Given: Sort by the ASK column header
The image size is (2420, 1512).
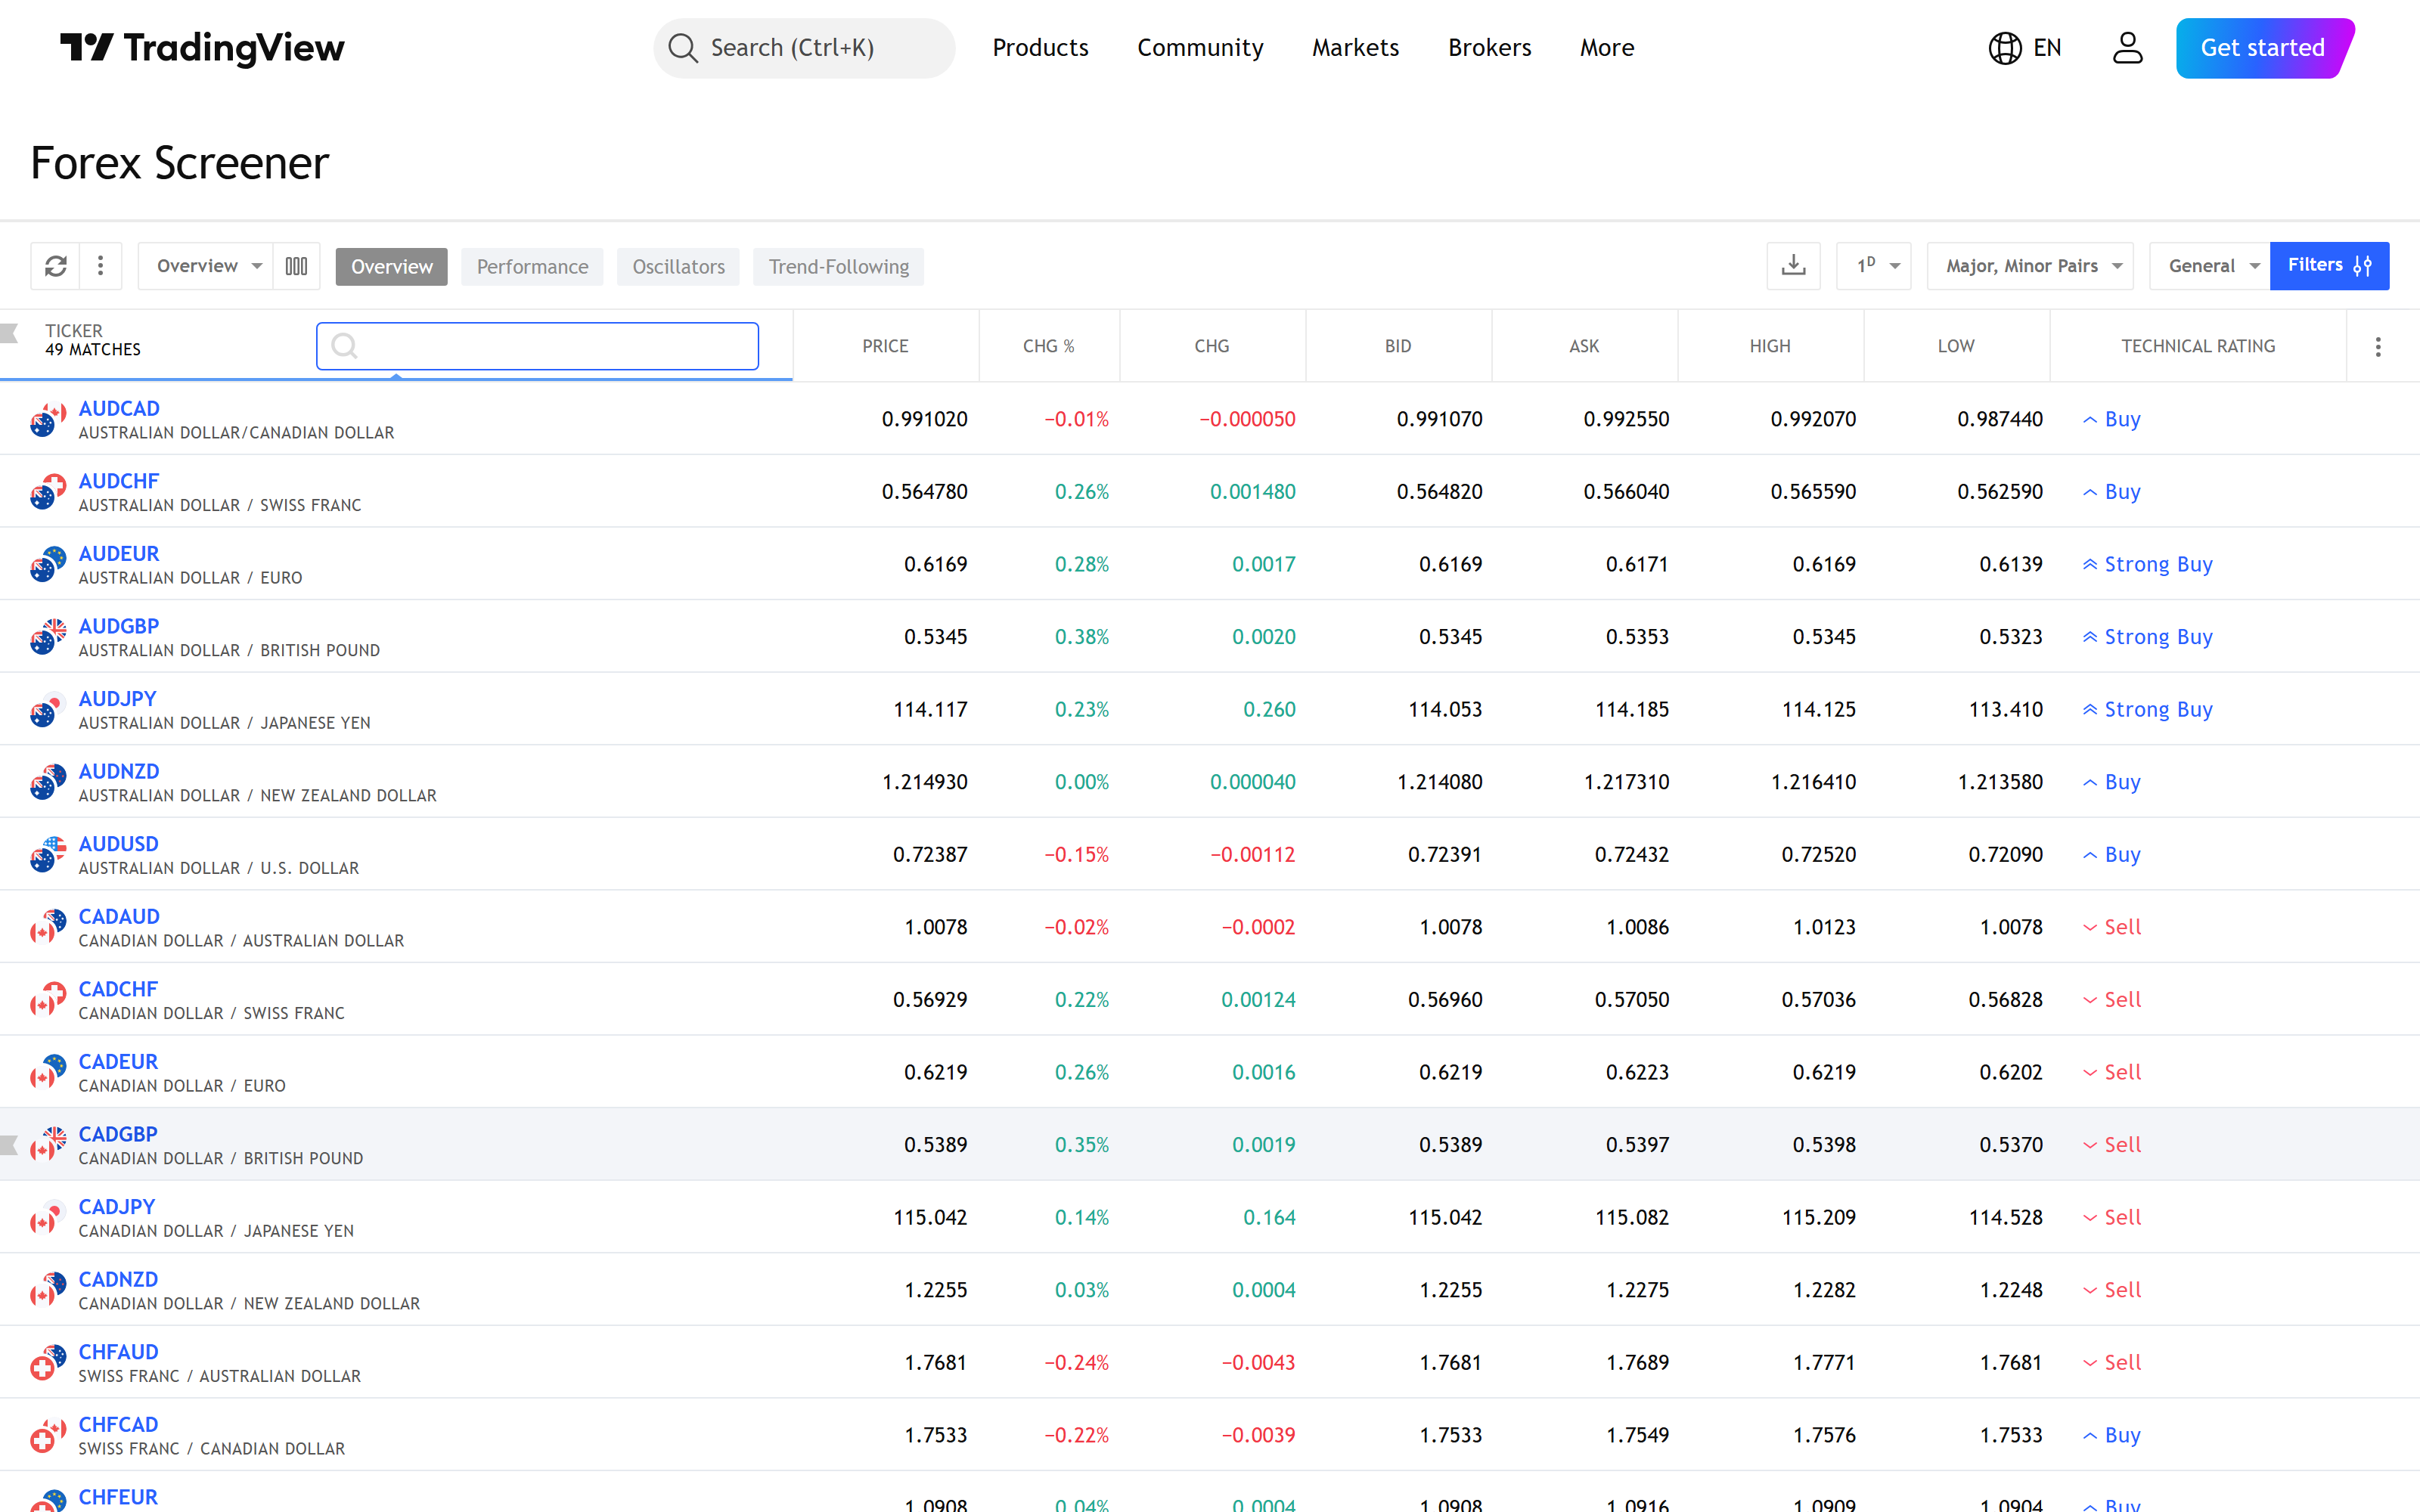Looking at the screenshot, I should 1584,346.
